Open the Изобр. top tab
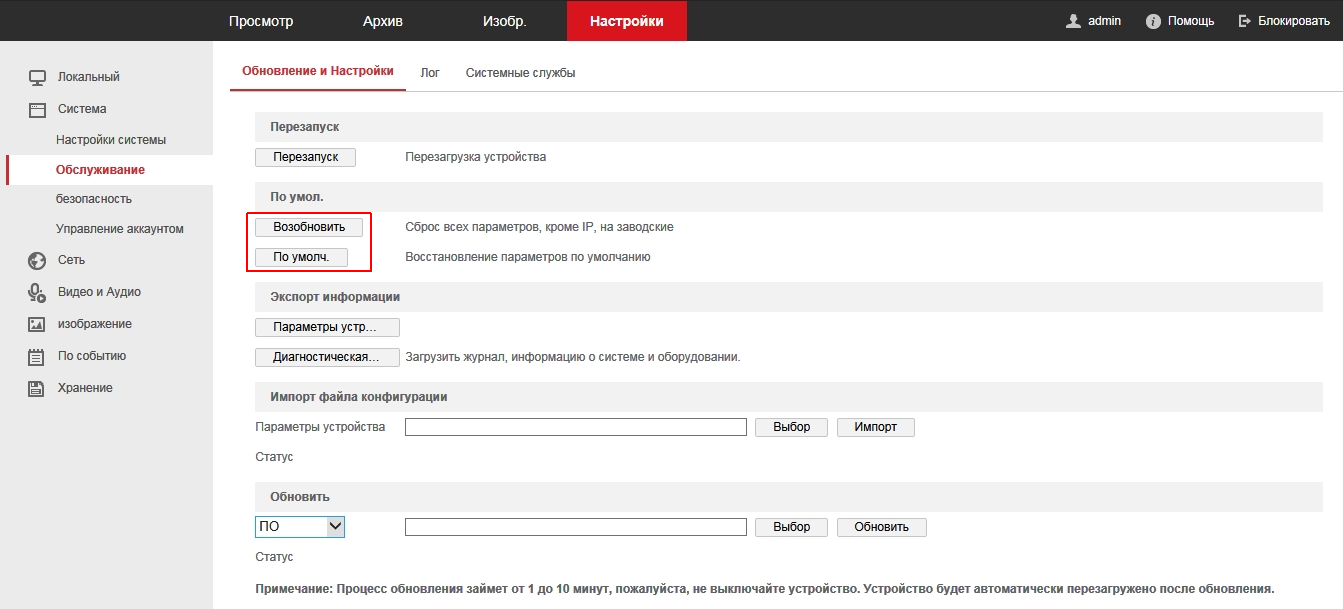This screenshot has height=609, width=1343. (x=504, y=21)
